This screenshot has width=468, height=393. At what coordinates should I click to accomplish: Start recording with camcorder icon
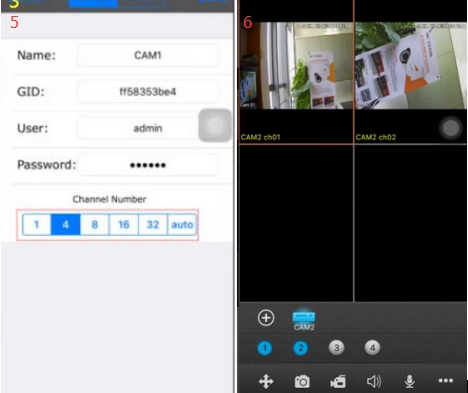click(338, 381)
